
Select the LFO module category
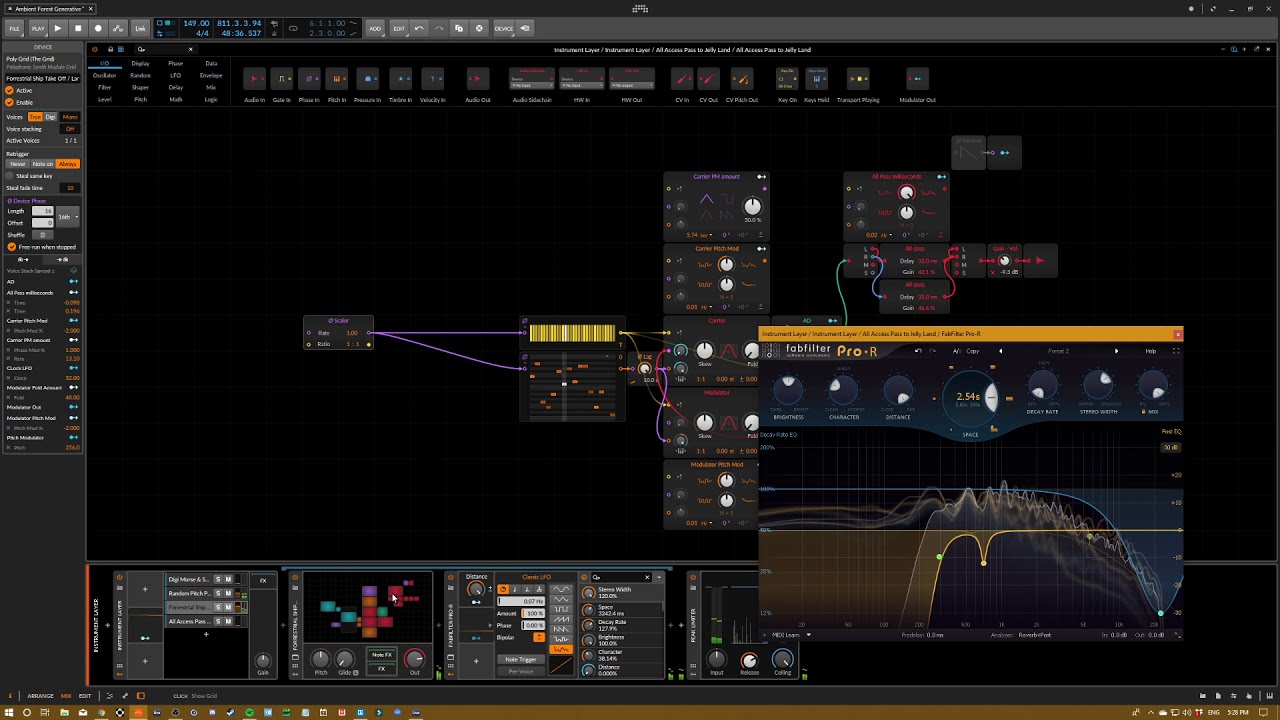[x=176, y=75]
